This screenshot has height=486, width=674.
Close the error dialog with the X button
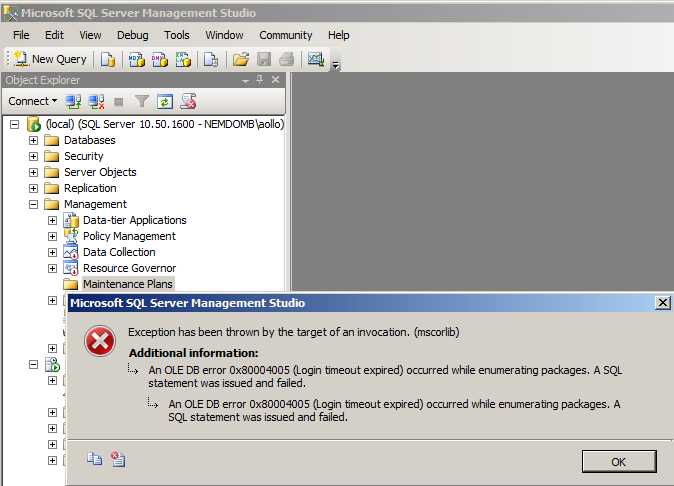[x=662, y=303]
